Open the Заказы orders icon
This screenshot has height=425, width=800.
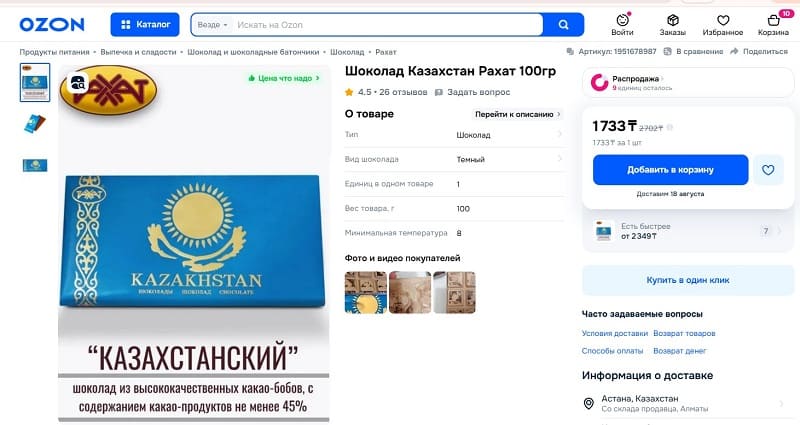672,20
